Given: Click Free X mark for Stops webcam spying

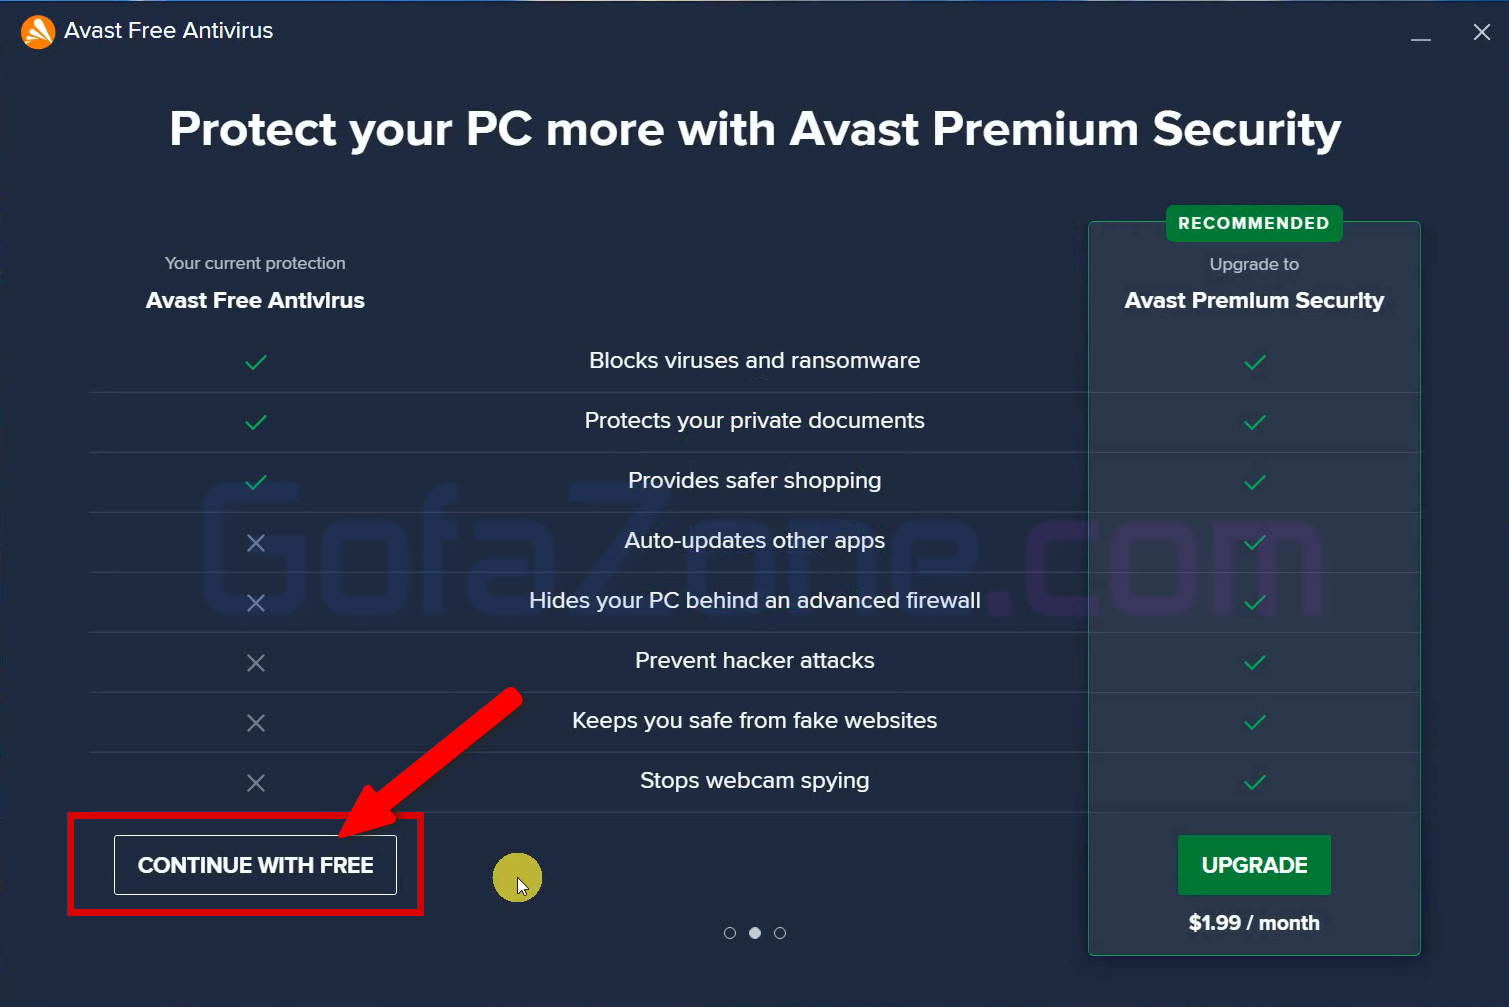Looking at the screenshot, I should [256, 783].
